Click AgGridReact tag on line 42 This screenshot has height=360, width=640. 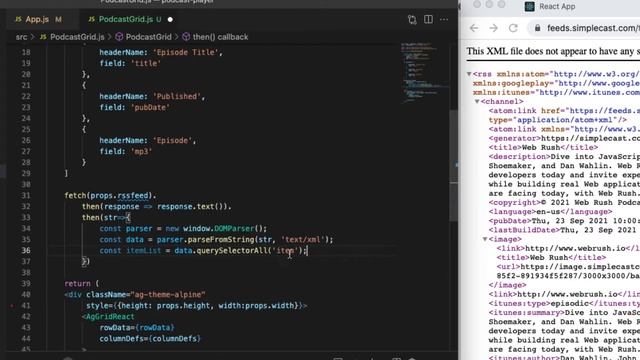(110, 316)
